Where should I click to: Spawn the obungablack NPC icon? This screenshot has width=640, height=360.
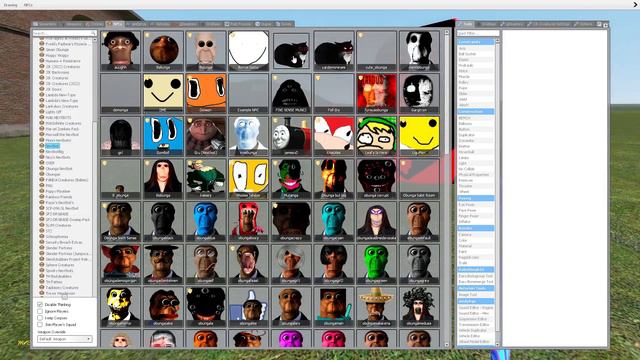tap(163, 221)
